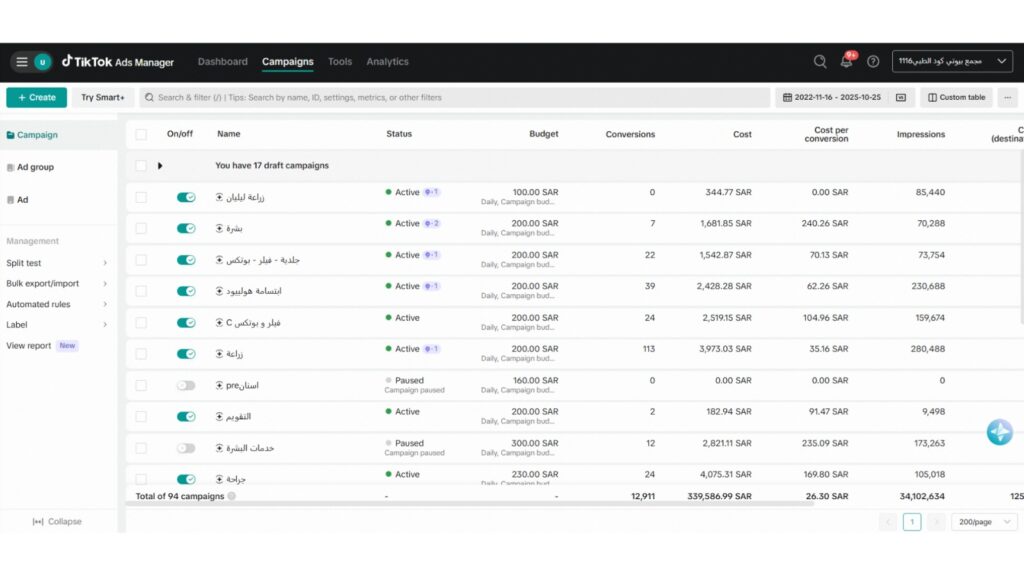Click the calendar icon beside date range
This screenshot has width=1024, height=576.
[787, 97]
